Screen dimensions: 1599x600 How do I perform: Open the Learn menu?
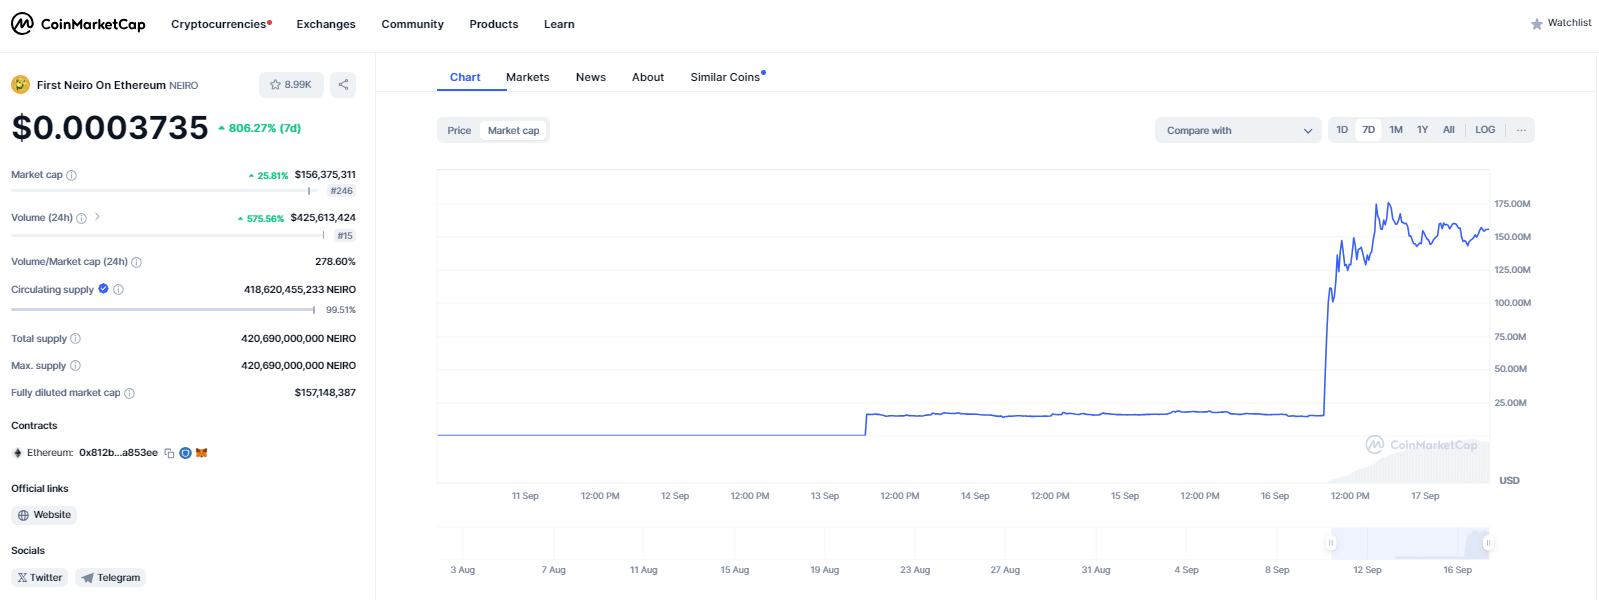point(559,24)
